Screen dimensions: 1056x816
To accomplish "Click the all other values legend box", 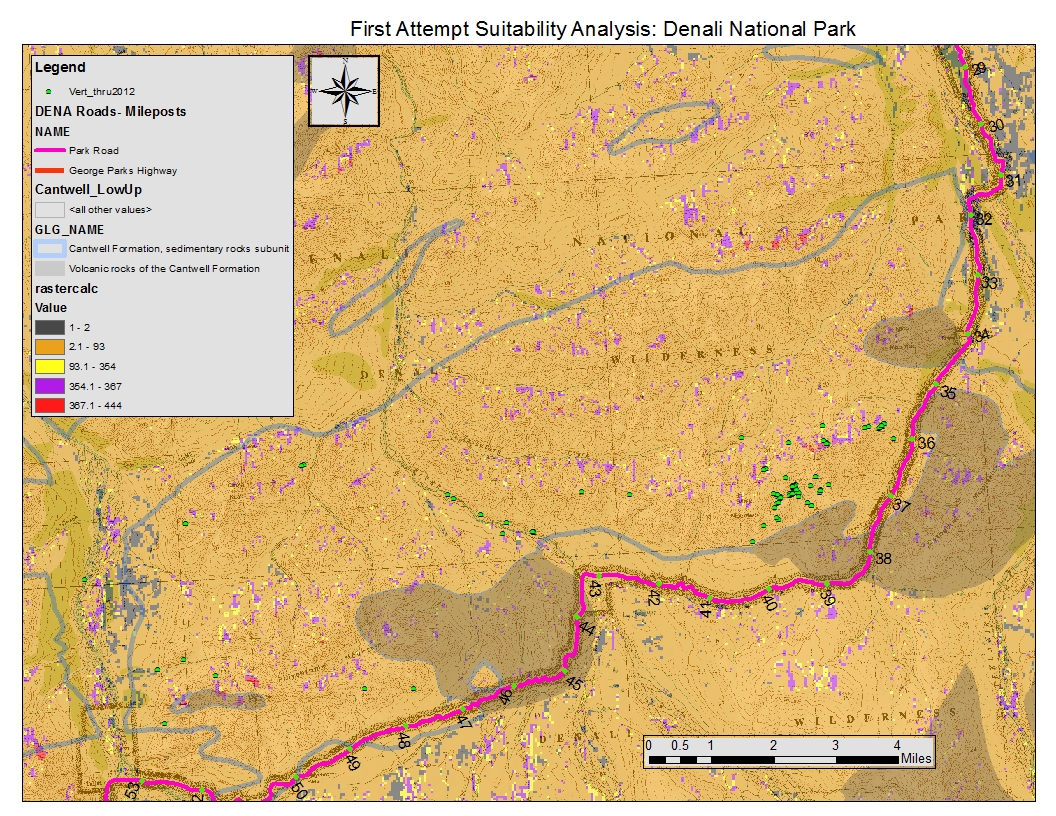I will click(x=49, y=210).
